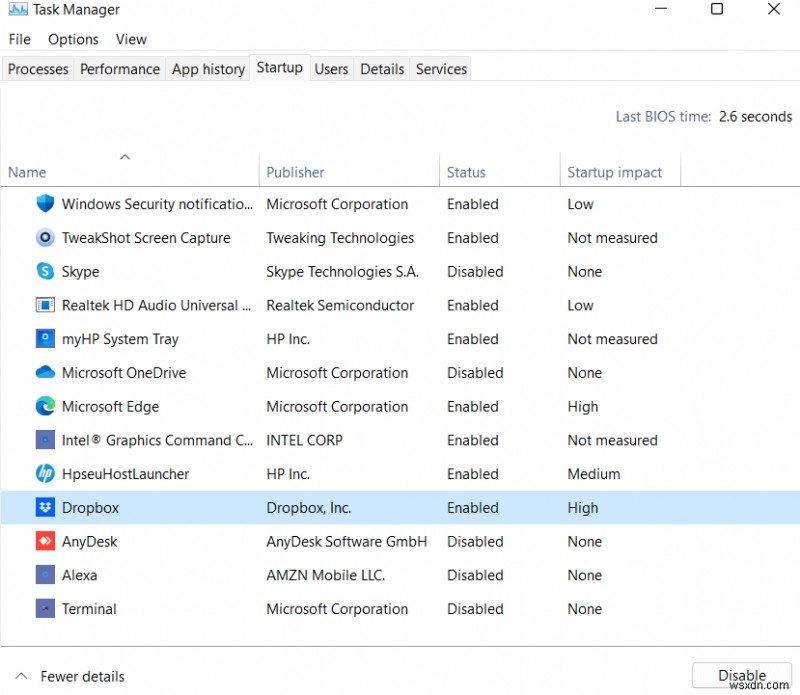
Task: Select the Alexa app icon
Action: [x=44, y=575]
